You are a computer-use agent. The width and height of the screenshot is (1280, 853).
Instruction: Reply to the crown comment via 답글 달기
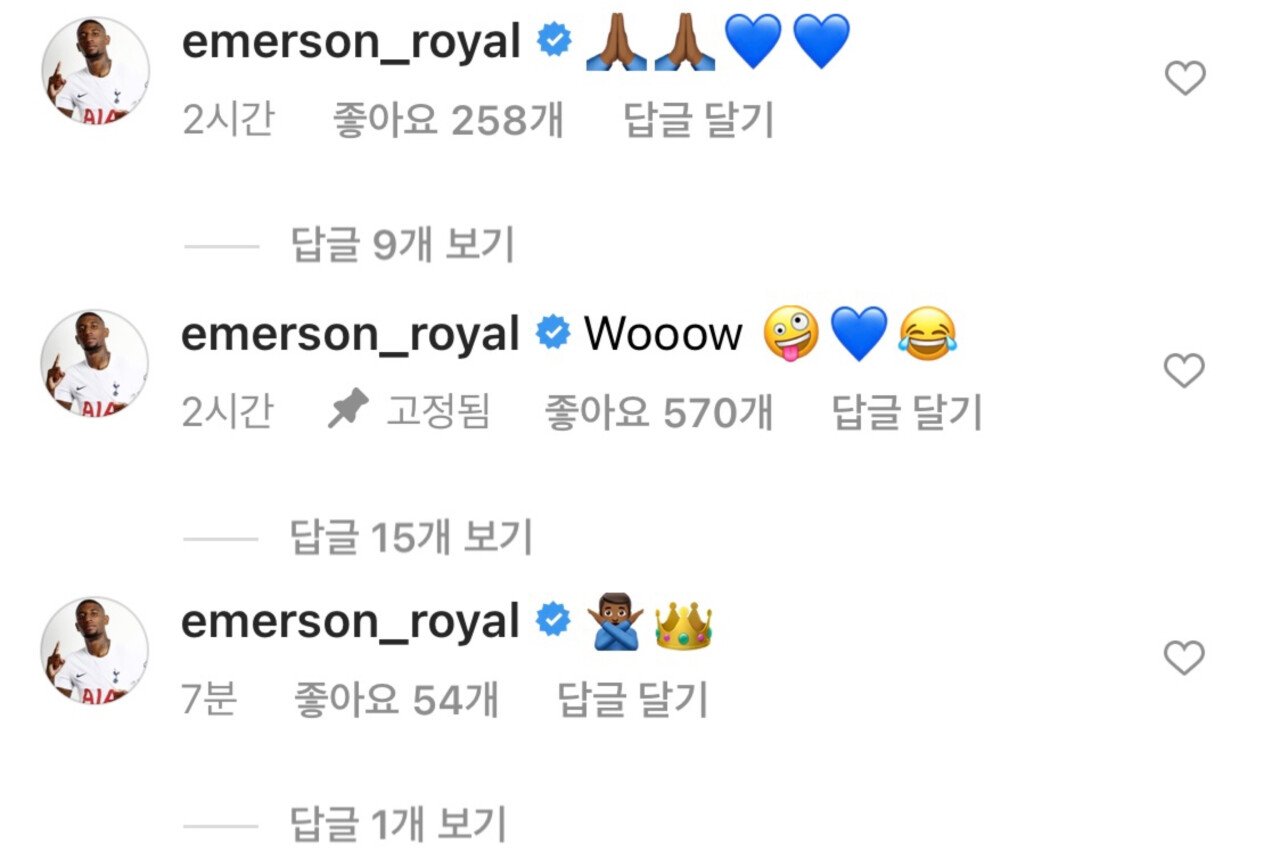pos(632,699)
